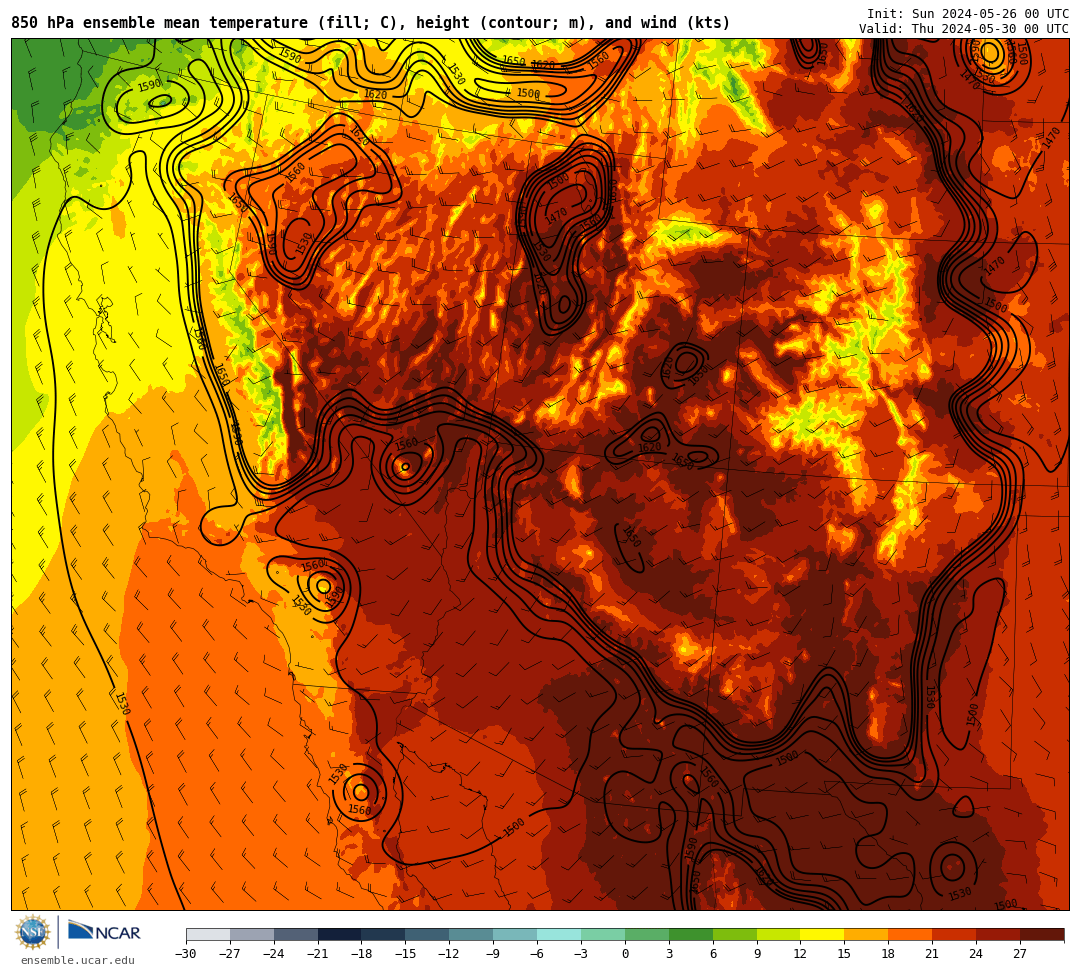Pick the green 0 to 3 colorbar swatch
This screenshot has width=1080, height=973.
(x=647, y=934)
